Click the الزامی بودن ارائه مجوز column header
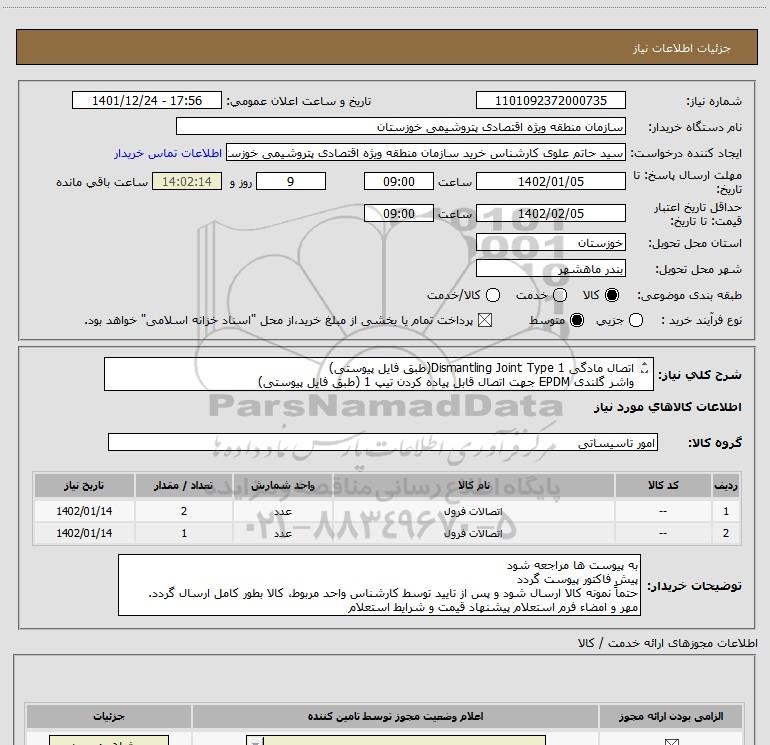This screenshot has width=770, height=745. click(x=670, y=717)
